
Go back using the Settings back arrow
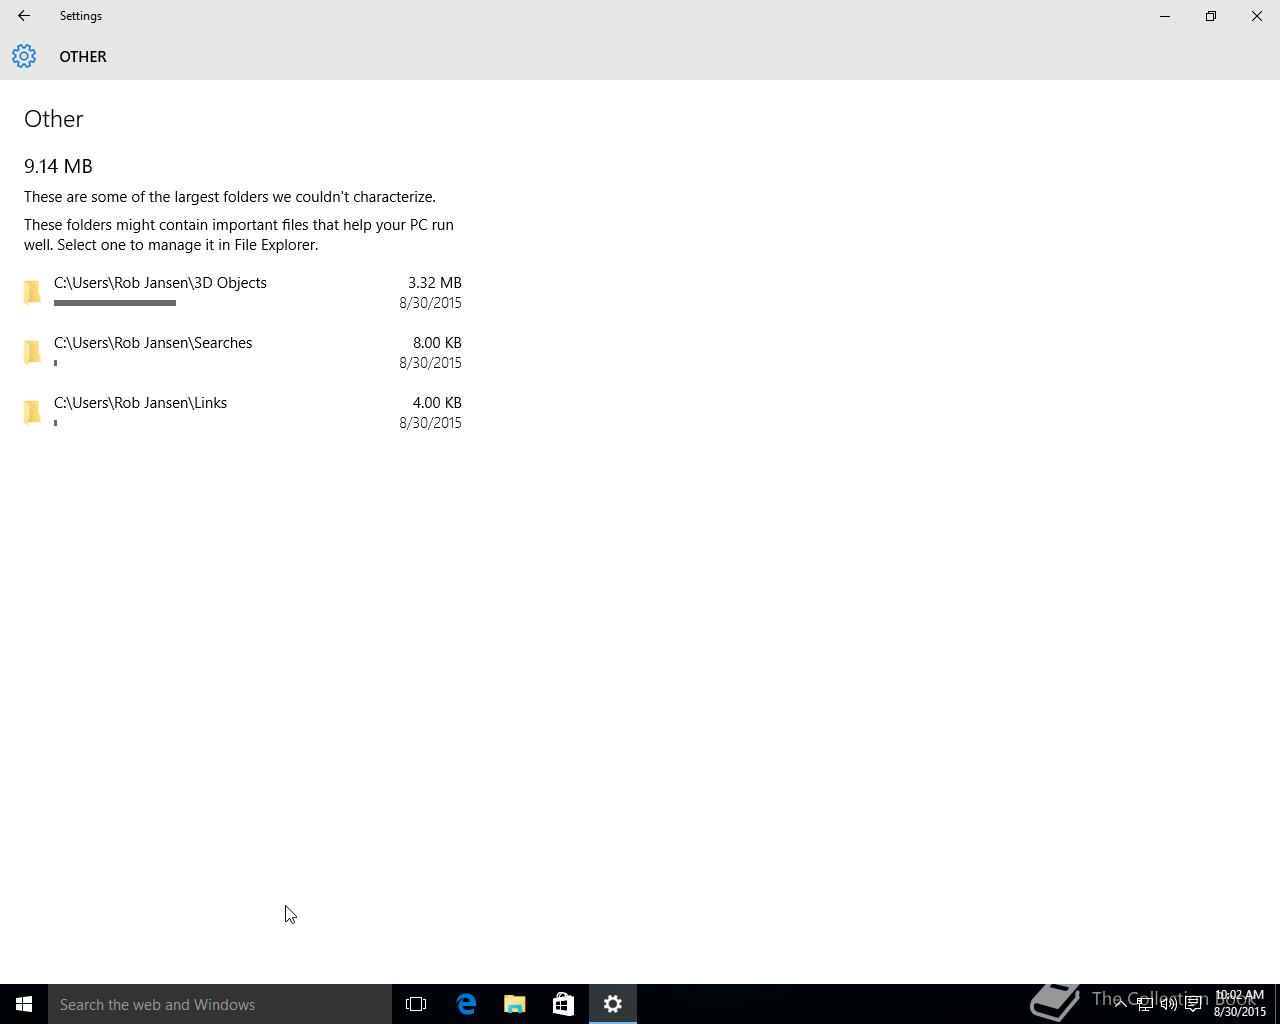pos(24,16)
